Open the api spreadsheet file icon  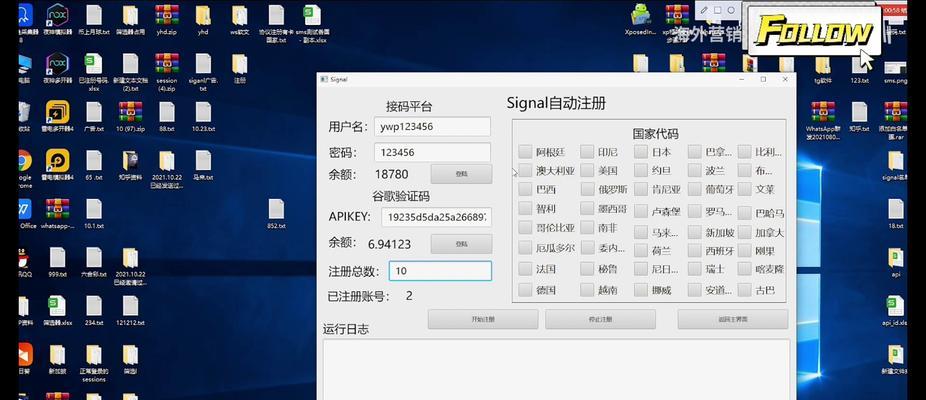[895, 262]
